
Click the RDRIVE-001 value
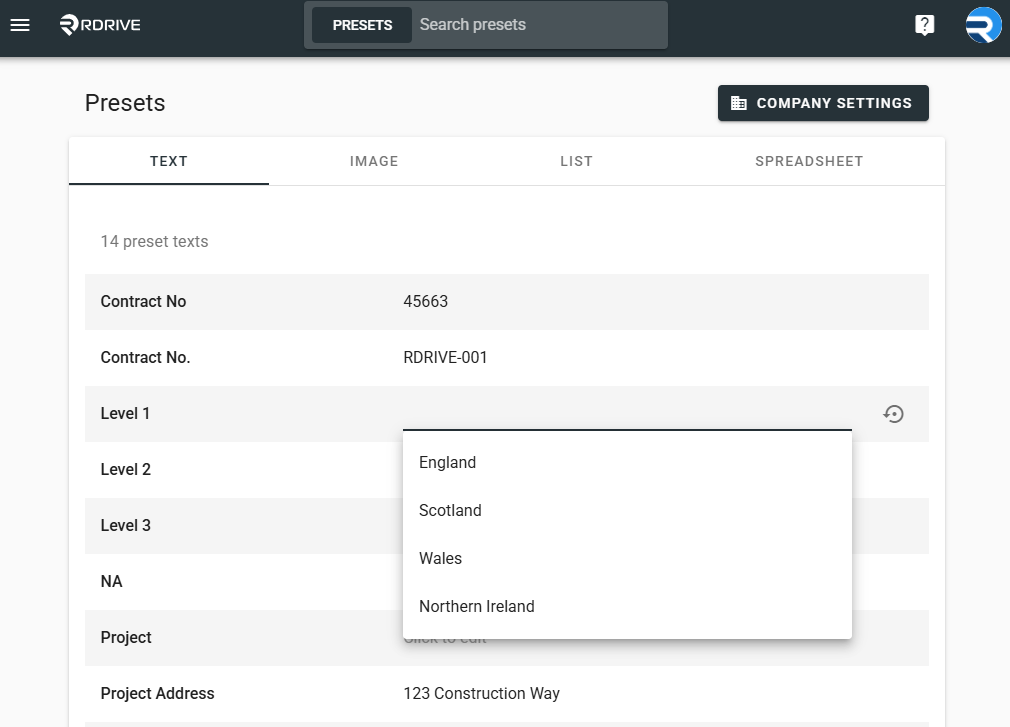coord(445,357)
